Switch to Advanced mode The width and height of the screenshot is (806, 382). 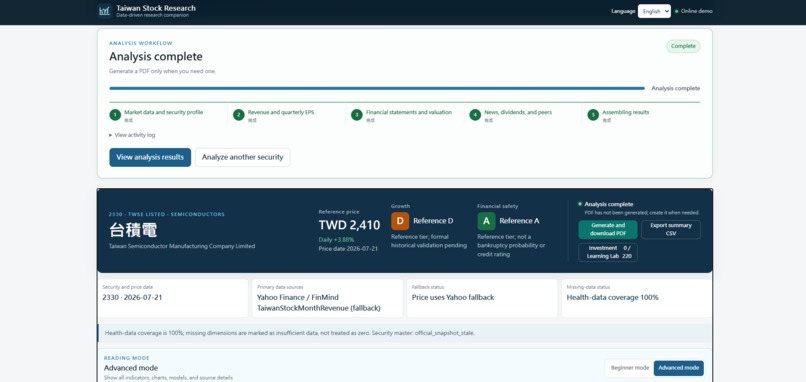pos(679,368)
